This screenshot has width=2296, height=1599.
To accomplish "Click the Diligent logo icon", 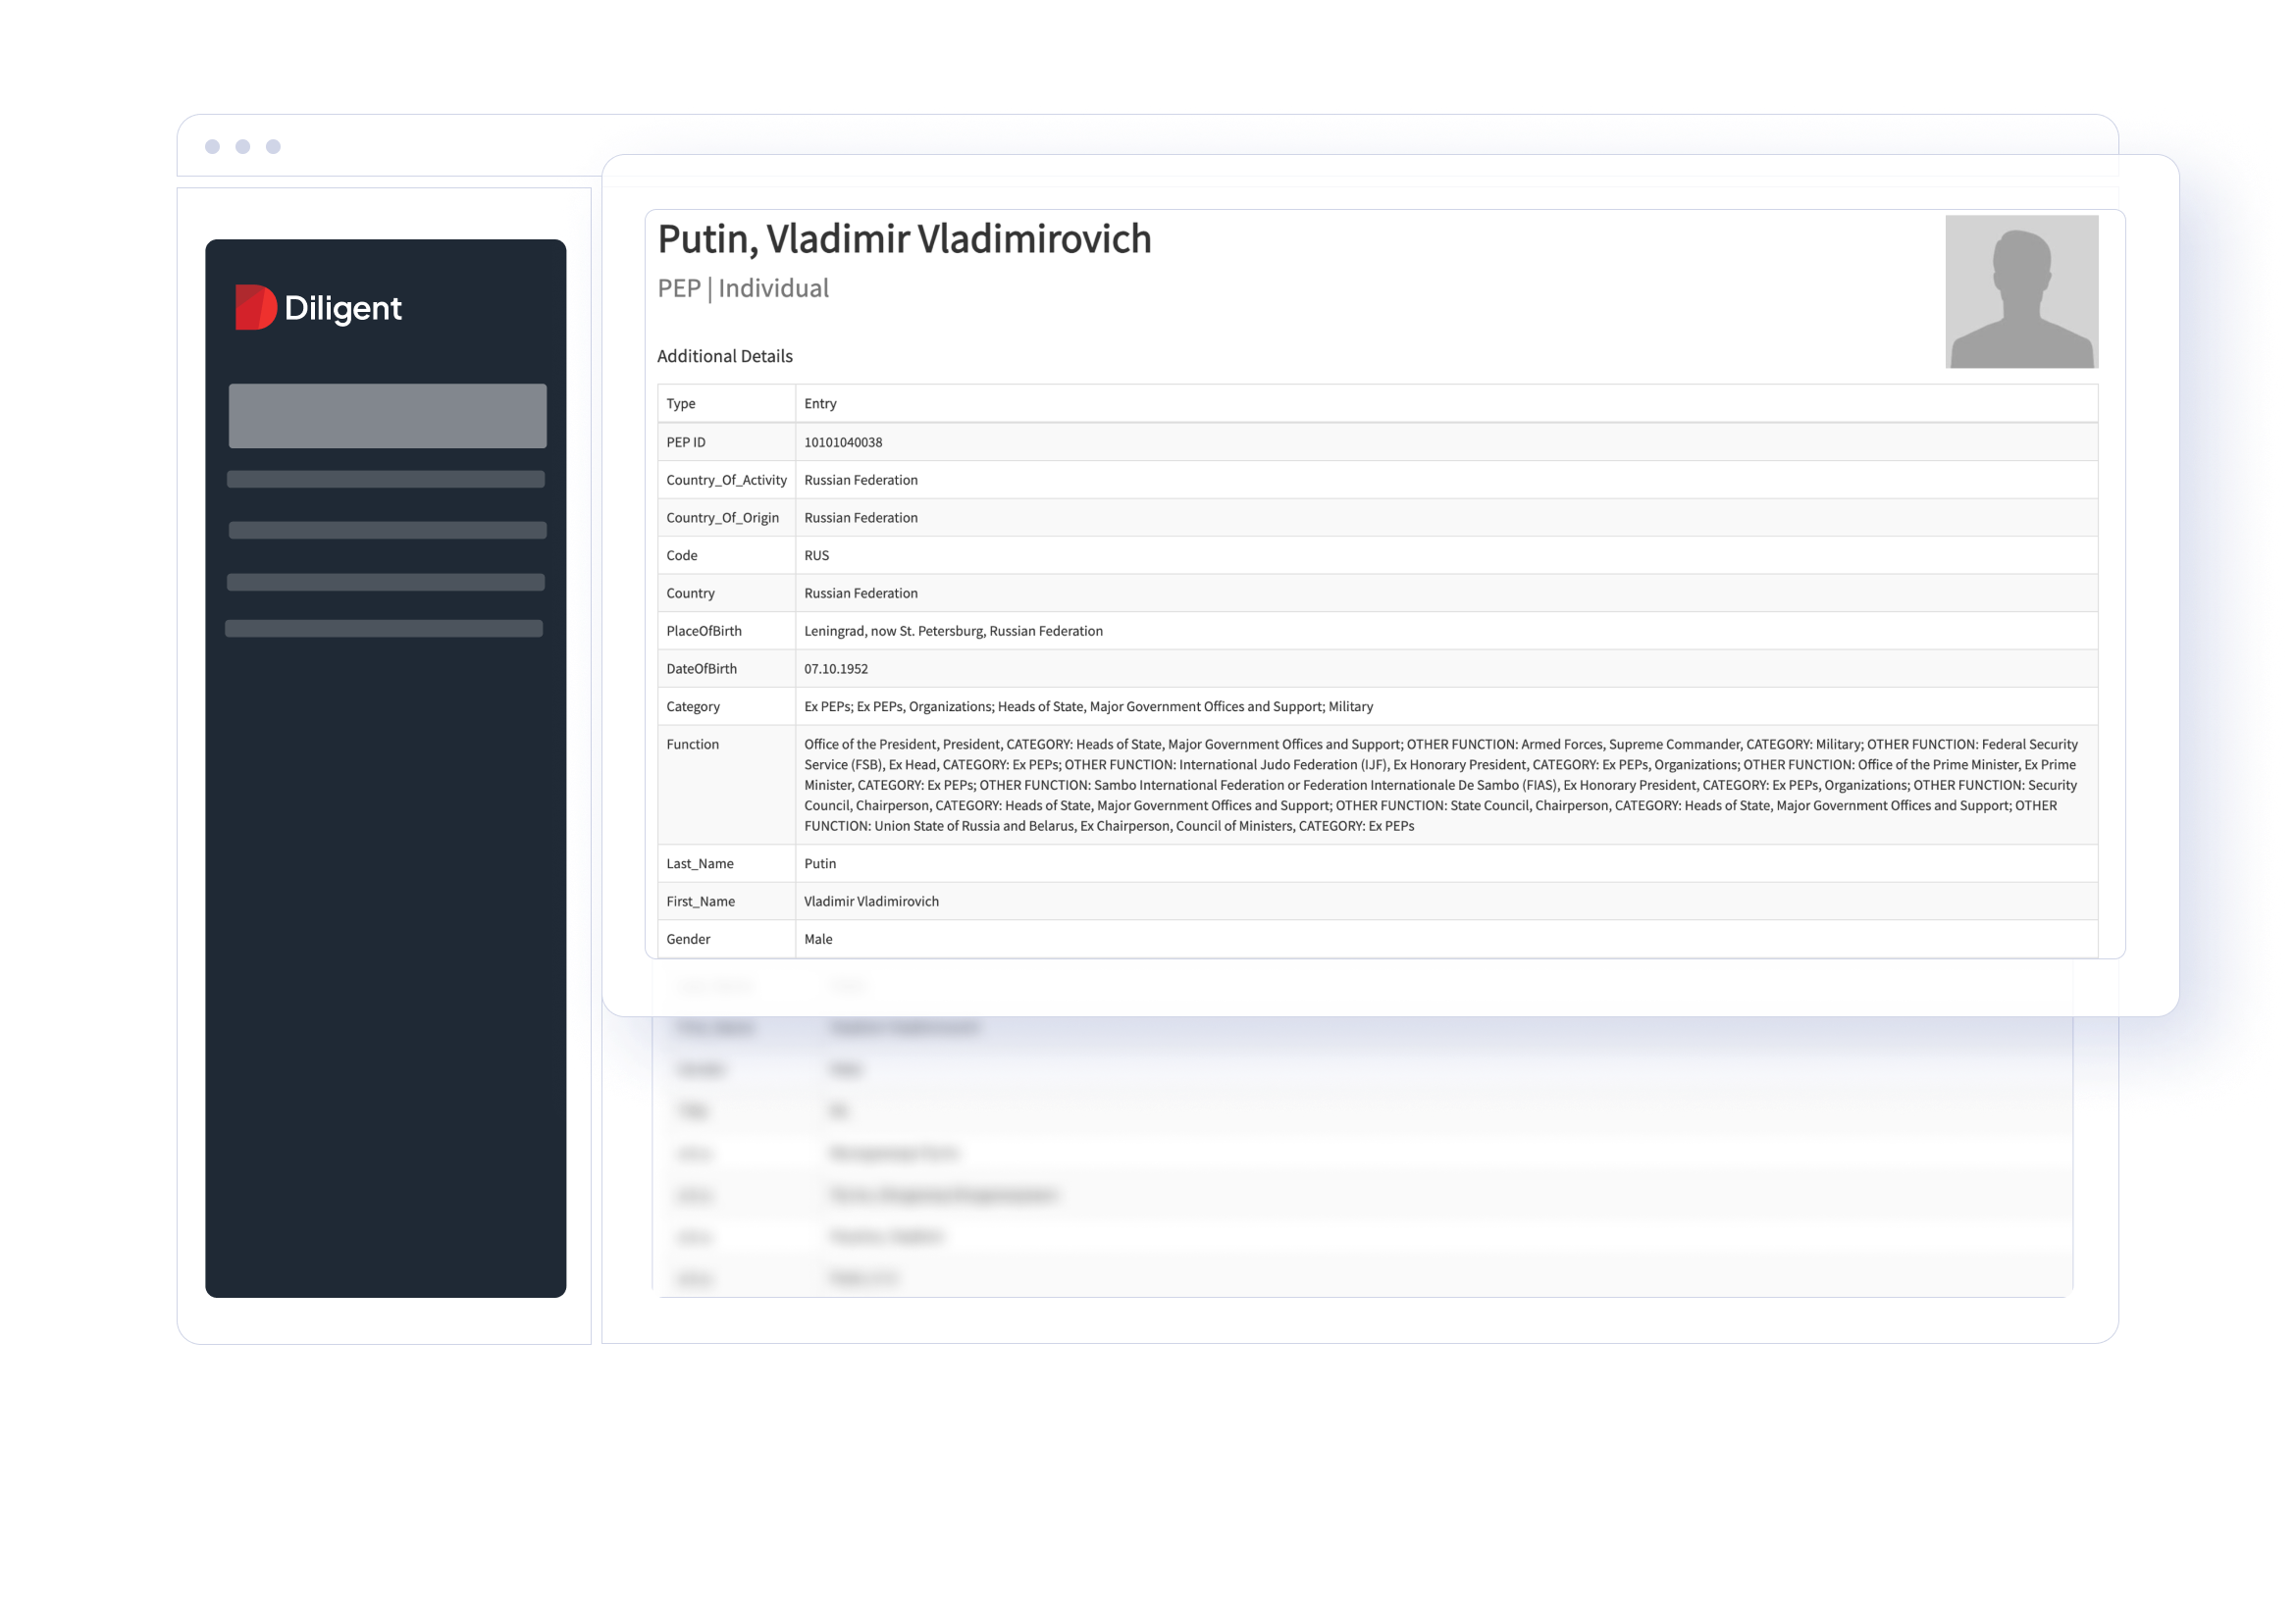I will [x=255, y=307].
